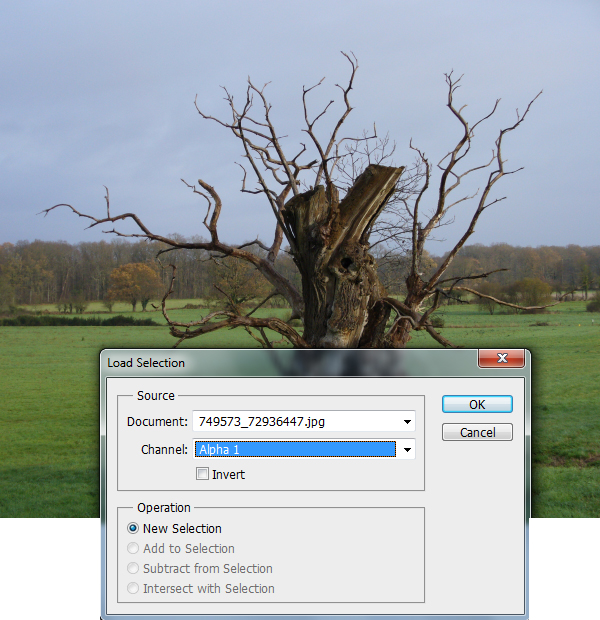This screenshot has height=620, width=600.
Task: Enable the Invert checkbox
Action: tap(202, 474)
